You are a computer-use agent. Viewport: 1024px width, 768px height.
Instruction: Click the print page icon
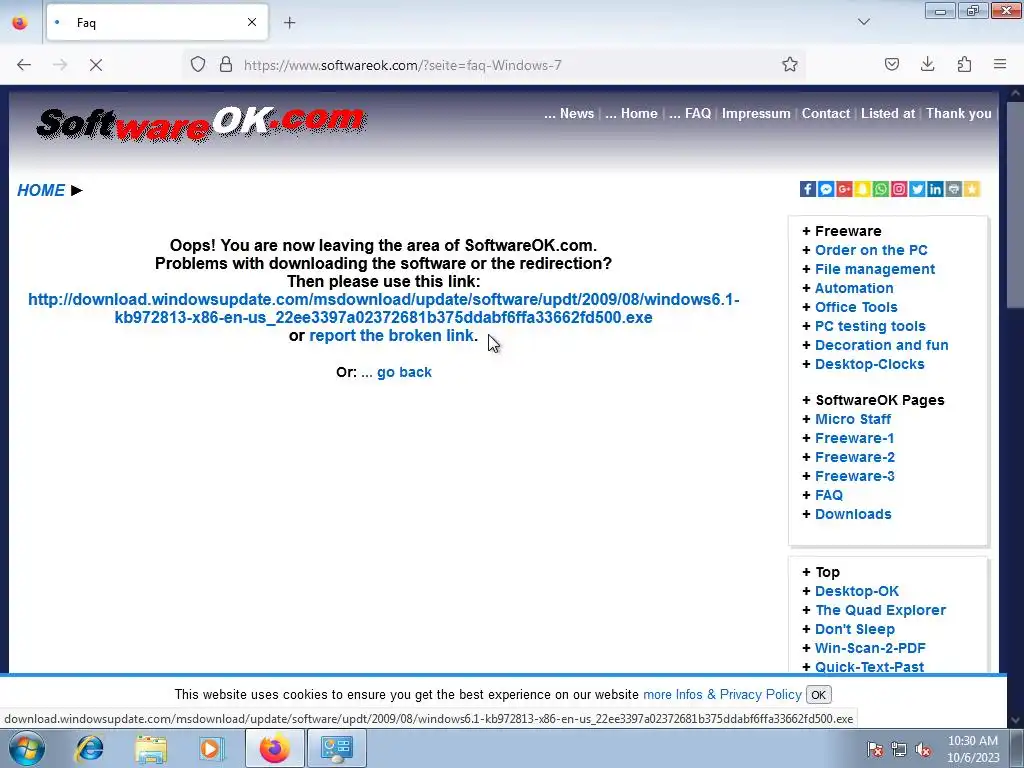(953, 189)
